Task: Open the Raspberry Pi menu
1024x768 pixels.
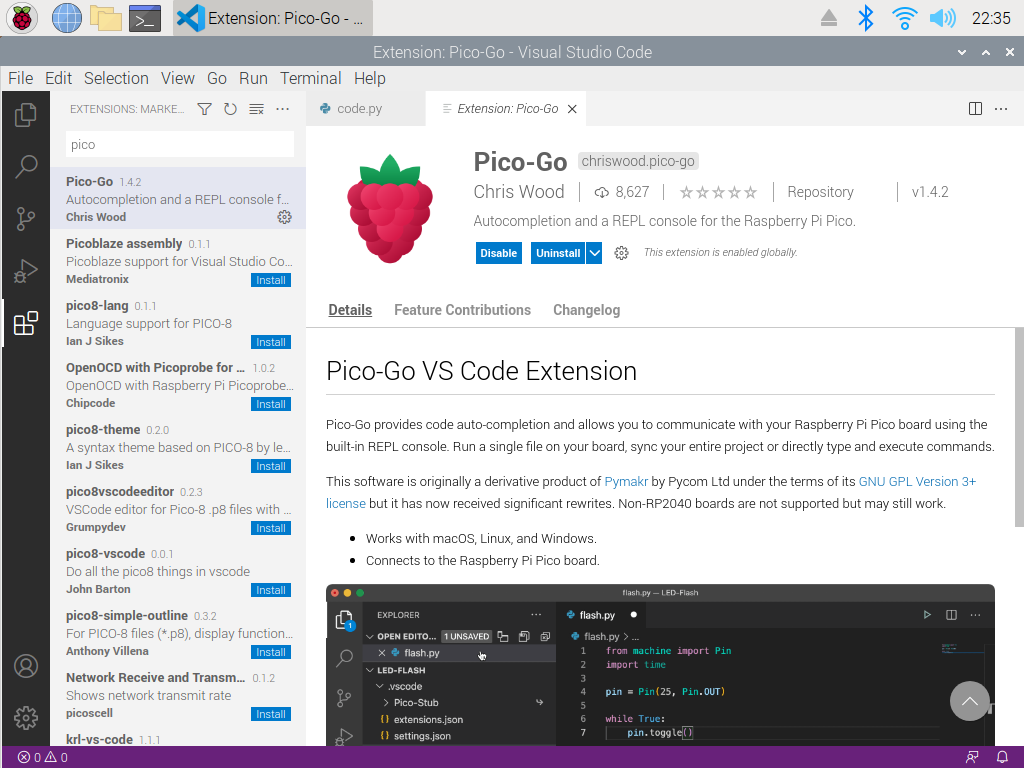Action: point(22,18)
